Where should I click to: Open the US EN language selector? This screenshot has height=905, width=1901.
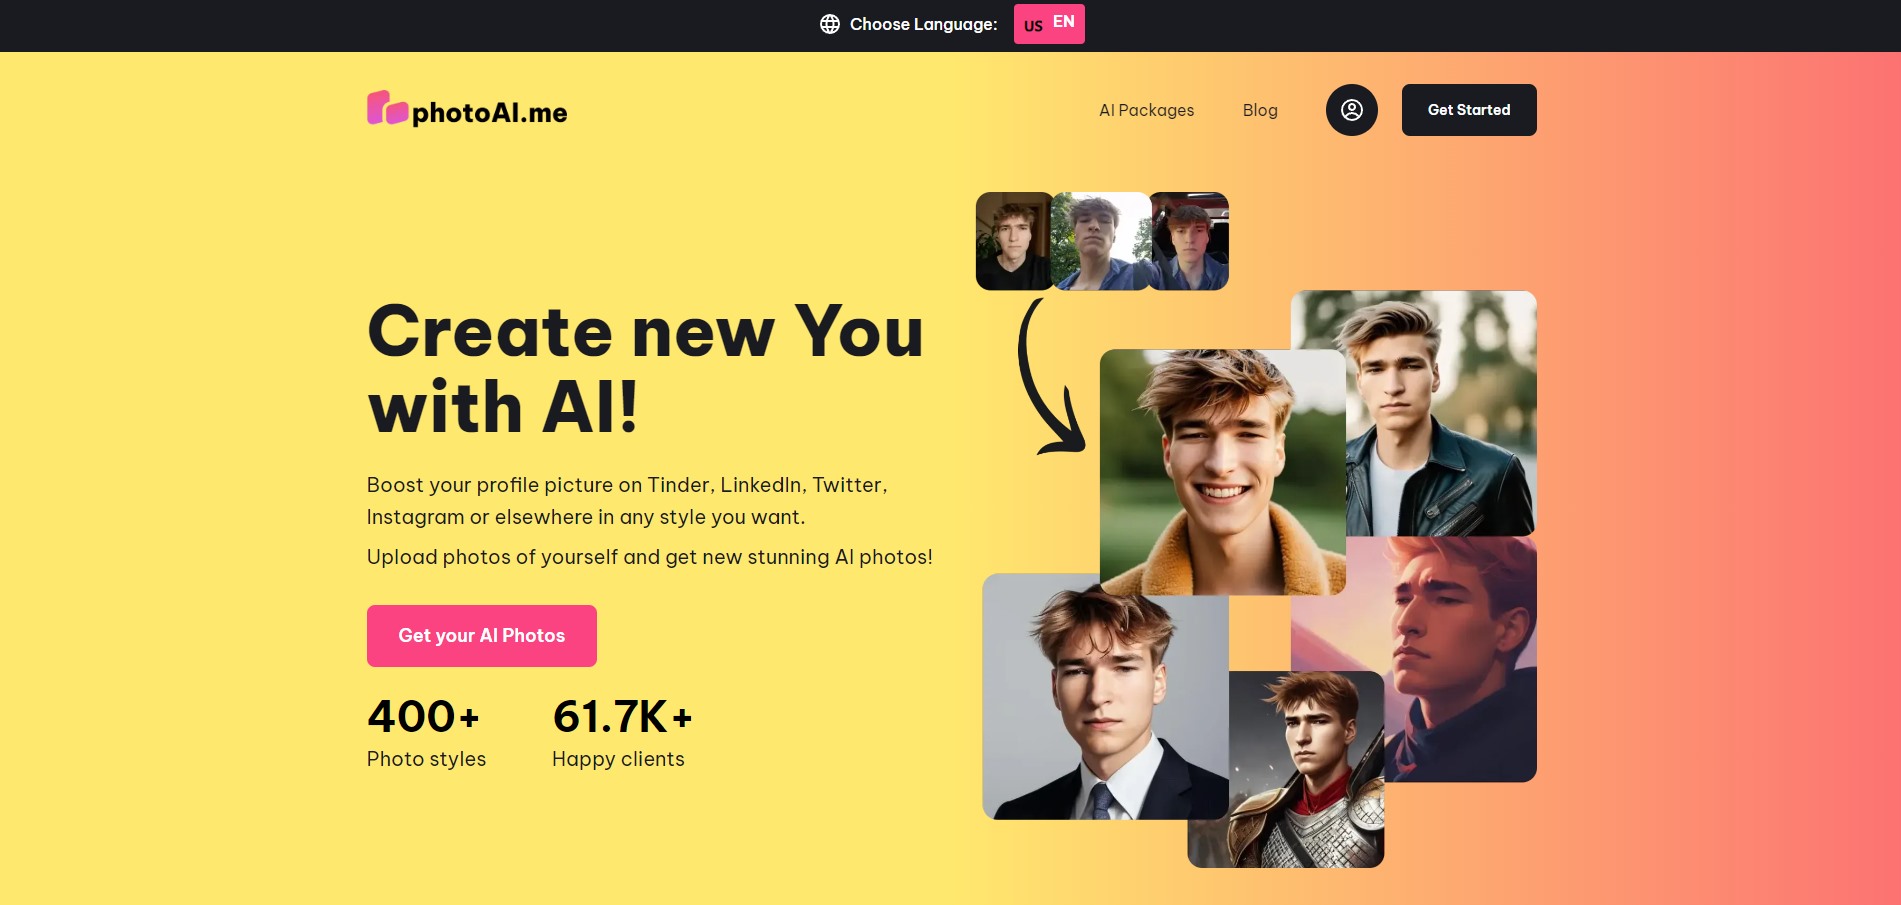point(1049,24)
